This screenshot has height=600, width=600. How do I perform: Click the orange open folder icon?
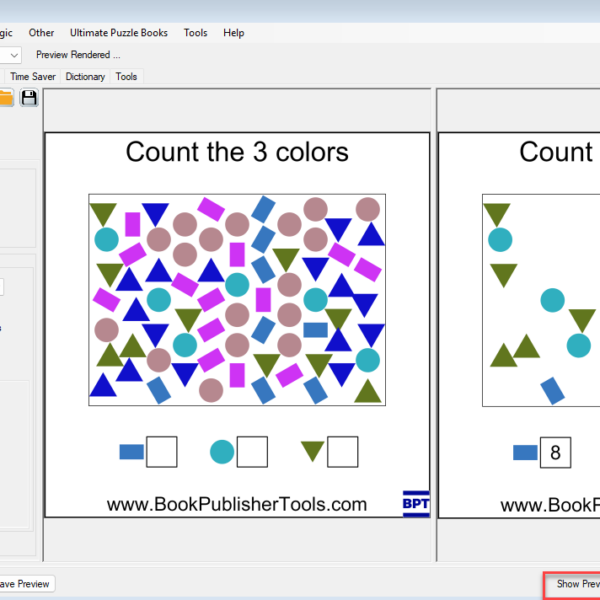point(6,97)
